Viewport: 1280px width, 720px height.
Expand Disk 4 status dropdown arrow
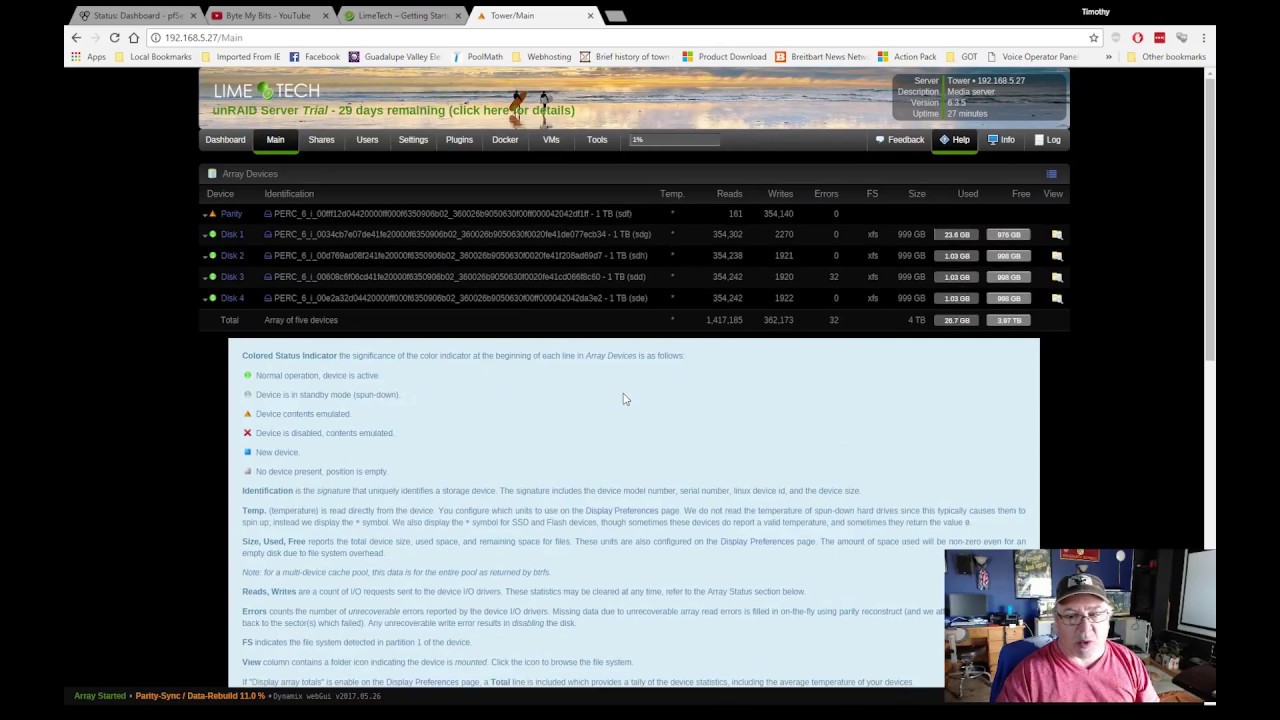pyautogui.click(x=205, y=298)
